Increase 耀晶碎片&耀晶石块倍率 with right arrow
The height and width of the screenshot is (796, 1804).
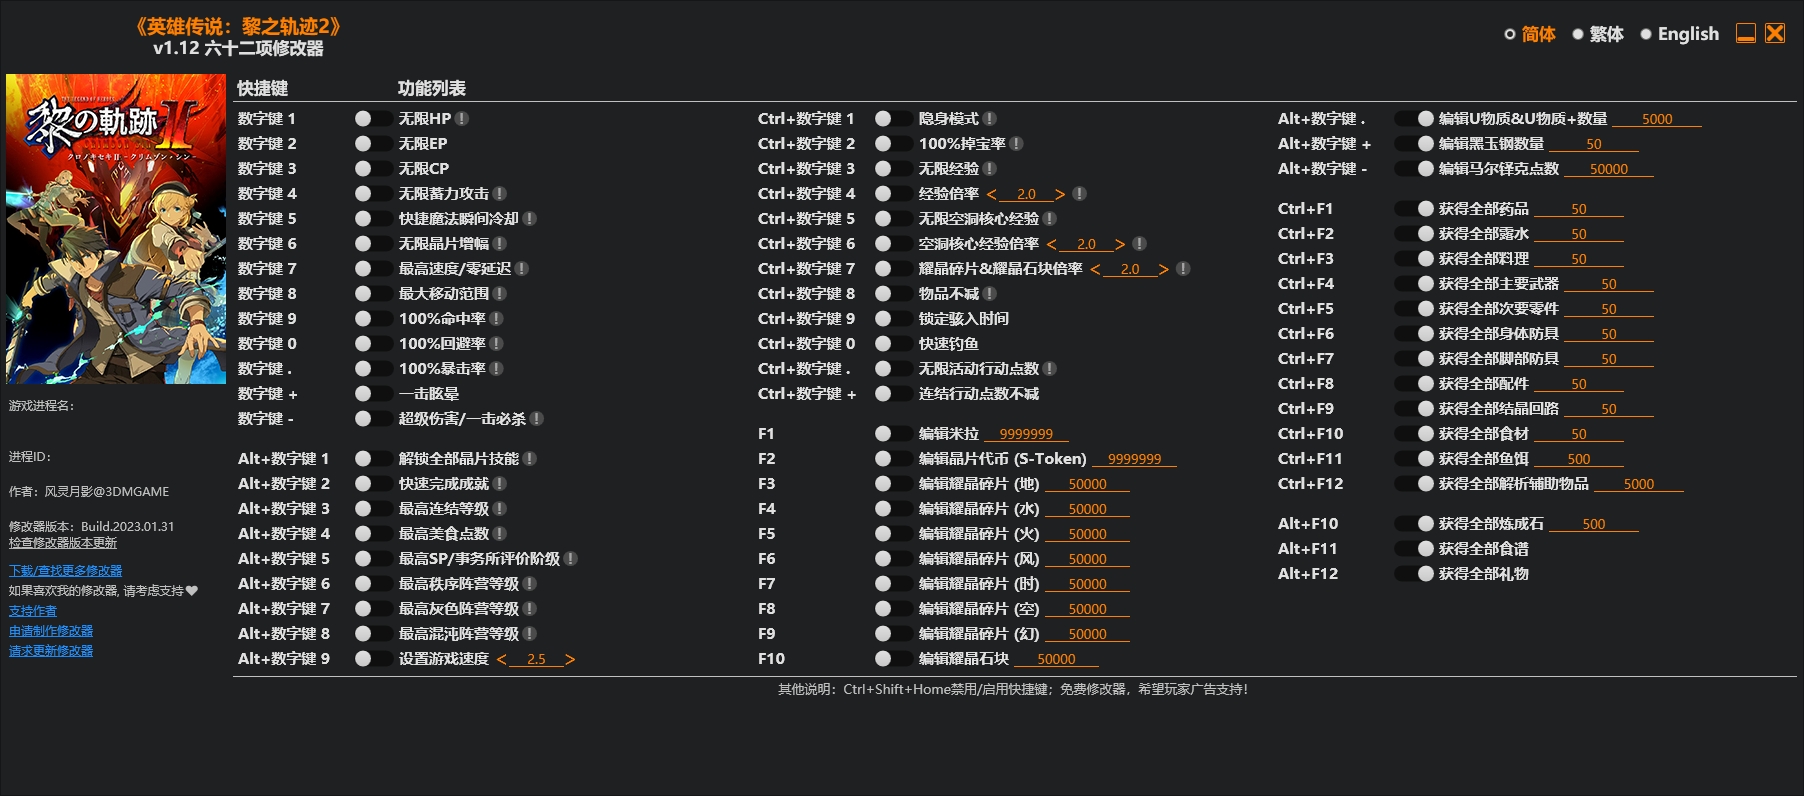point(1164,269)
